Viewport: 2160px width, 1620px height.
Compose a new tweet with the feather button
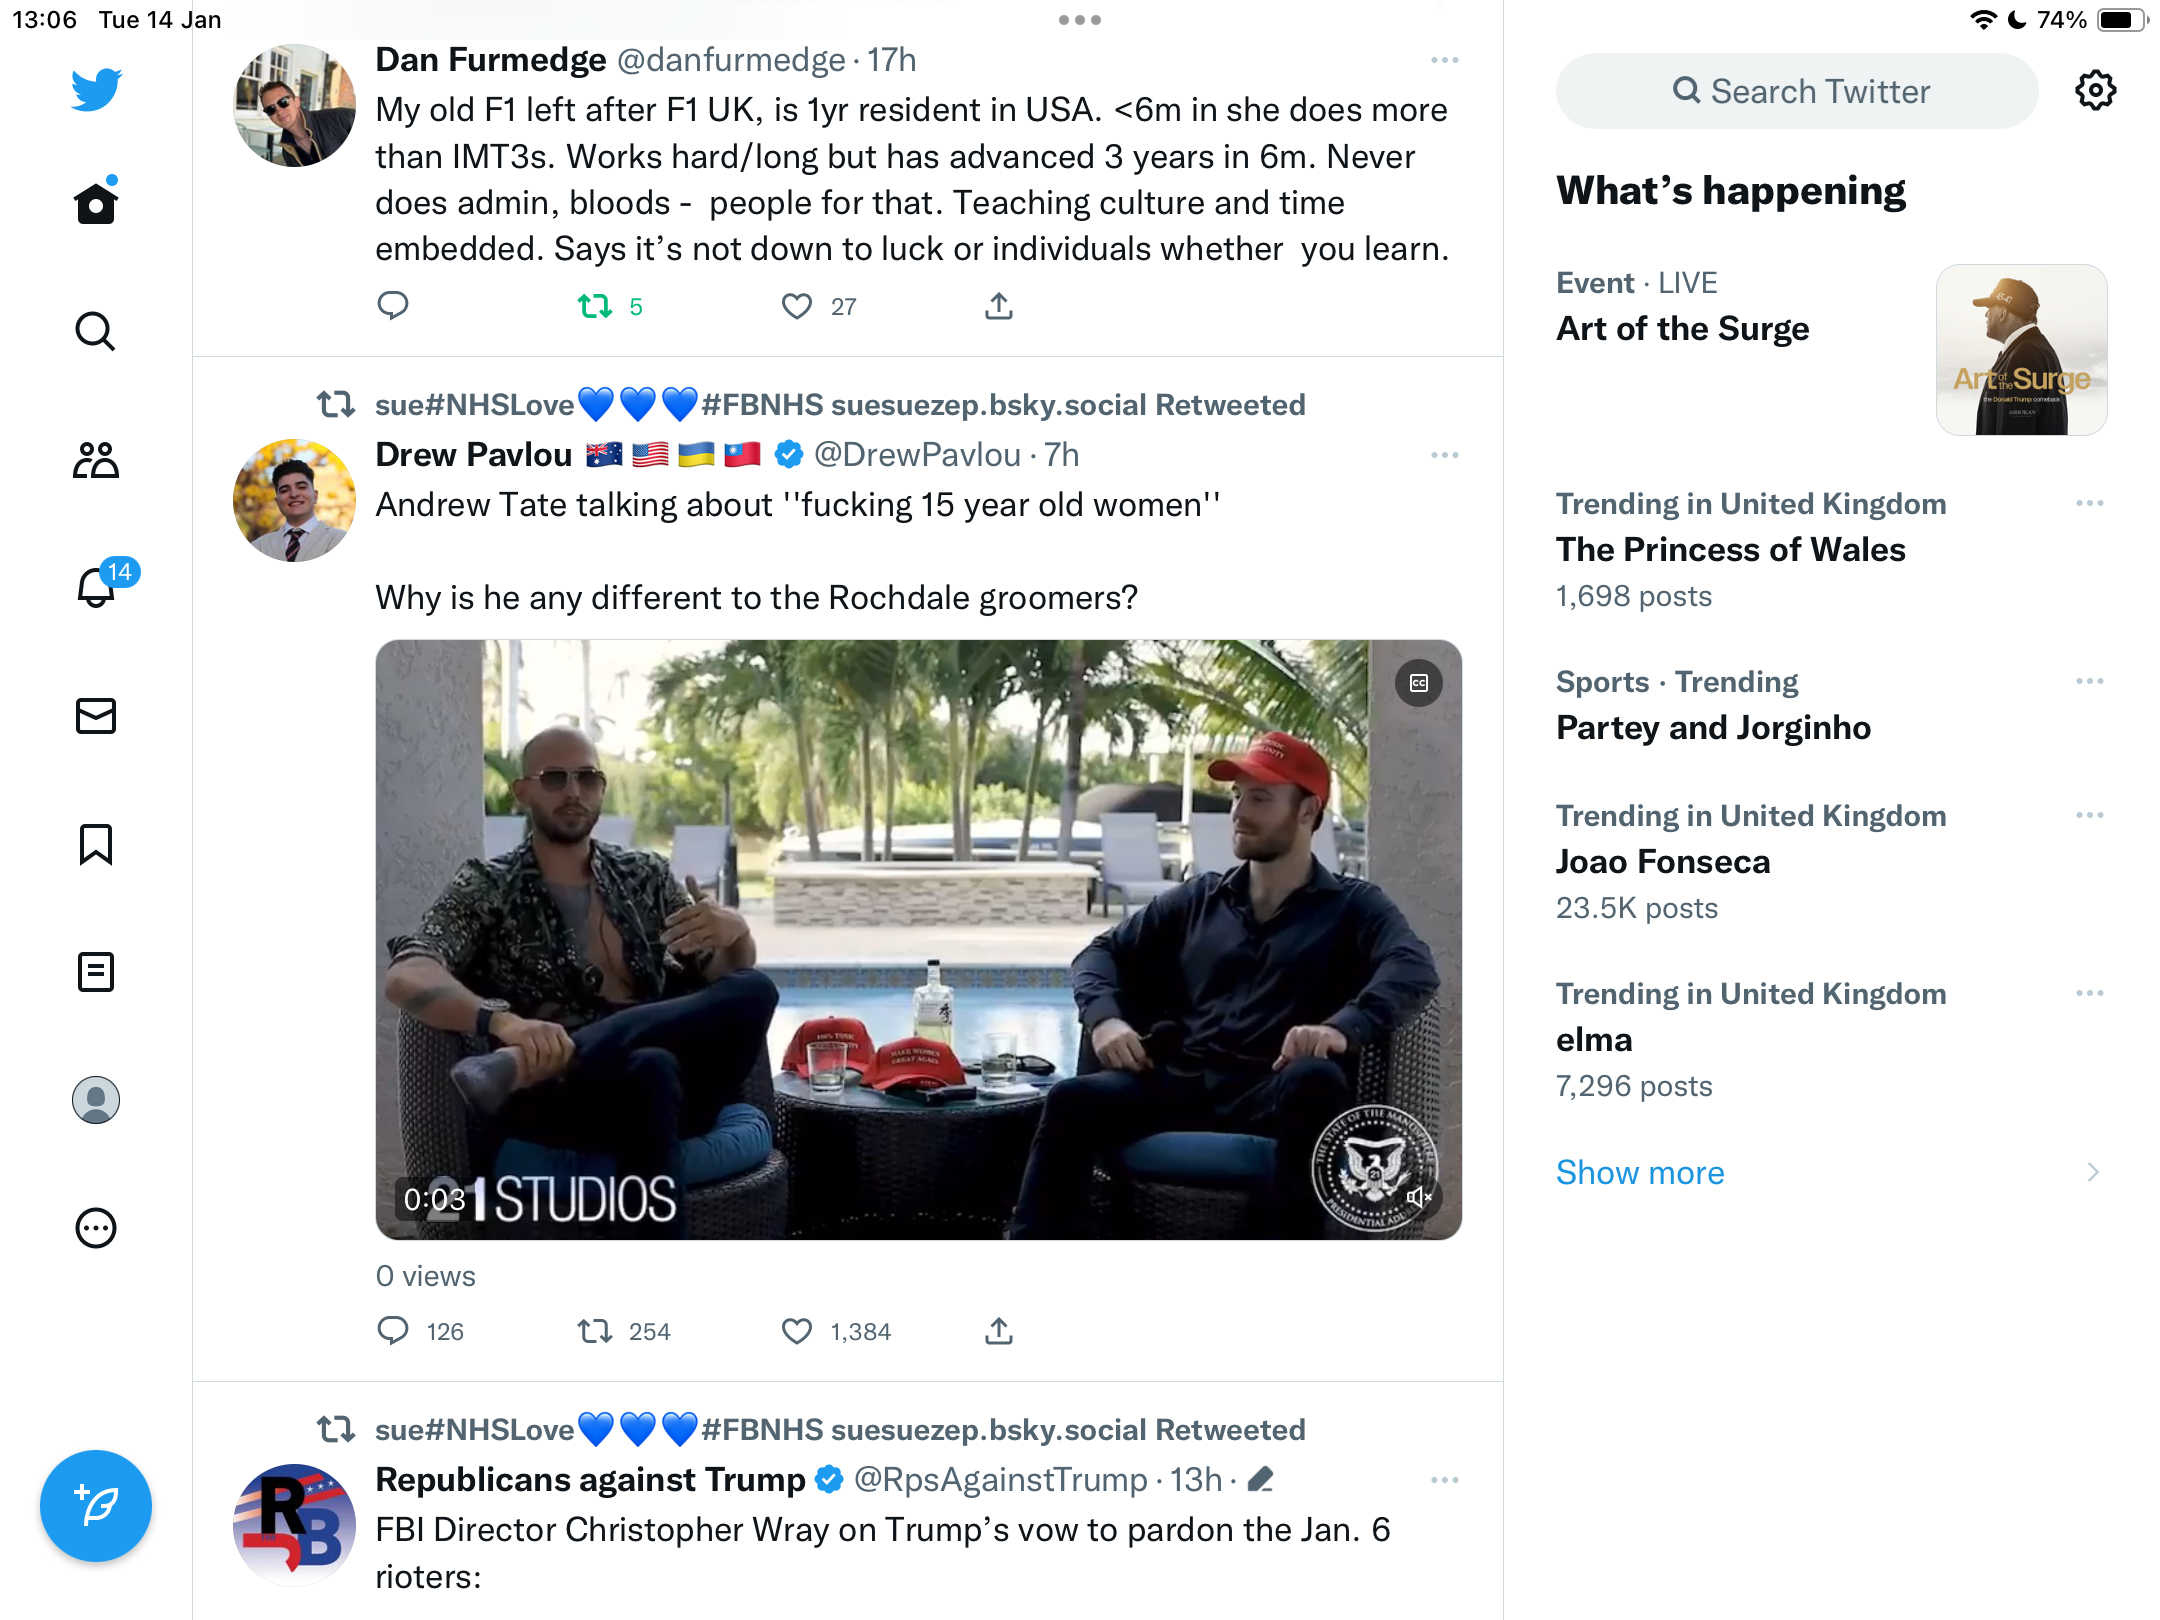click(x=96, y=1506)
